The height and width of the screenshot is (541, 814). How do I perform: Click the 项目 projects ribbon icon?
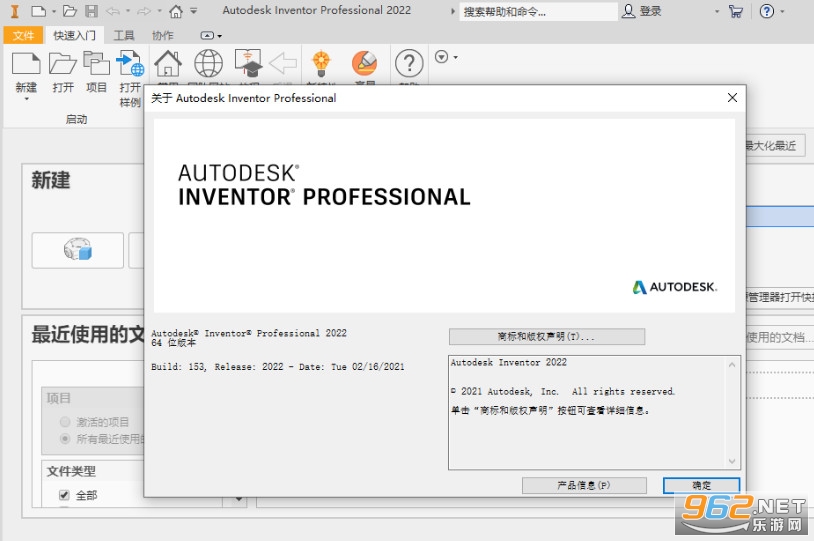pyautogui.click(x=97, y=64)
